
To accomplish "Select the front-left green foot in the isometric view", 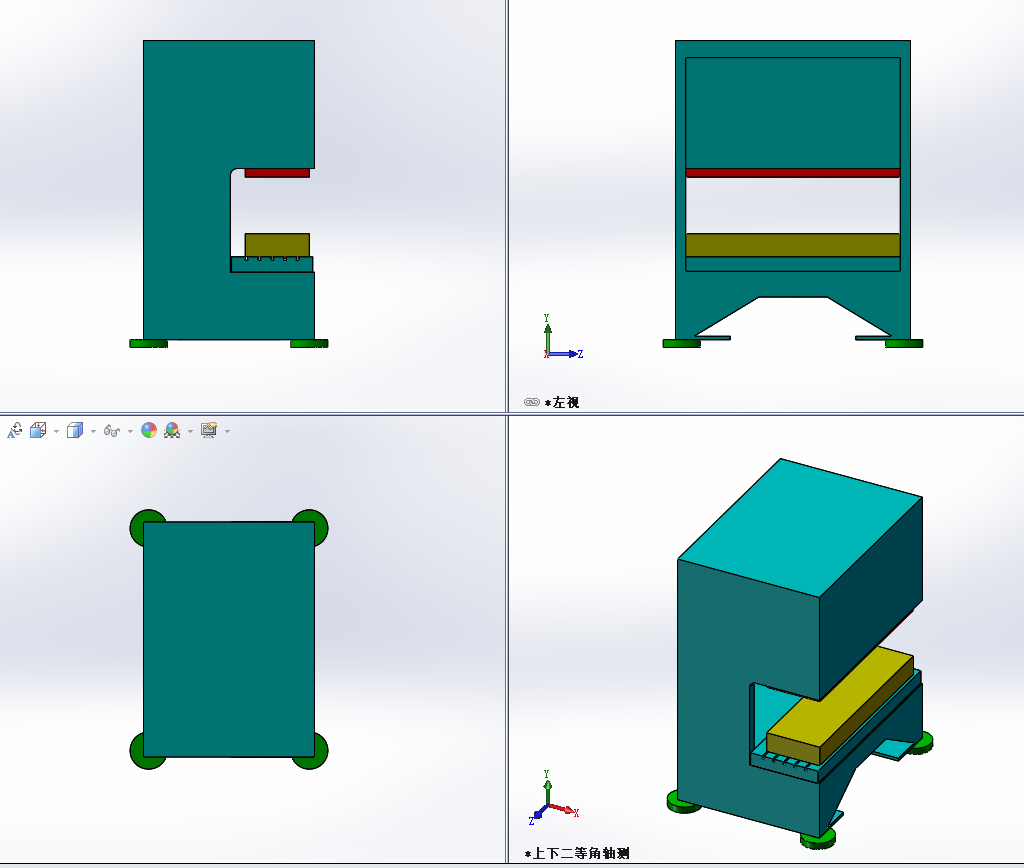I will point(684,803).
